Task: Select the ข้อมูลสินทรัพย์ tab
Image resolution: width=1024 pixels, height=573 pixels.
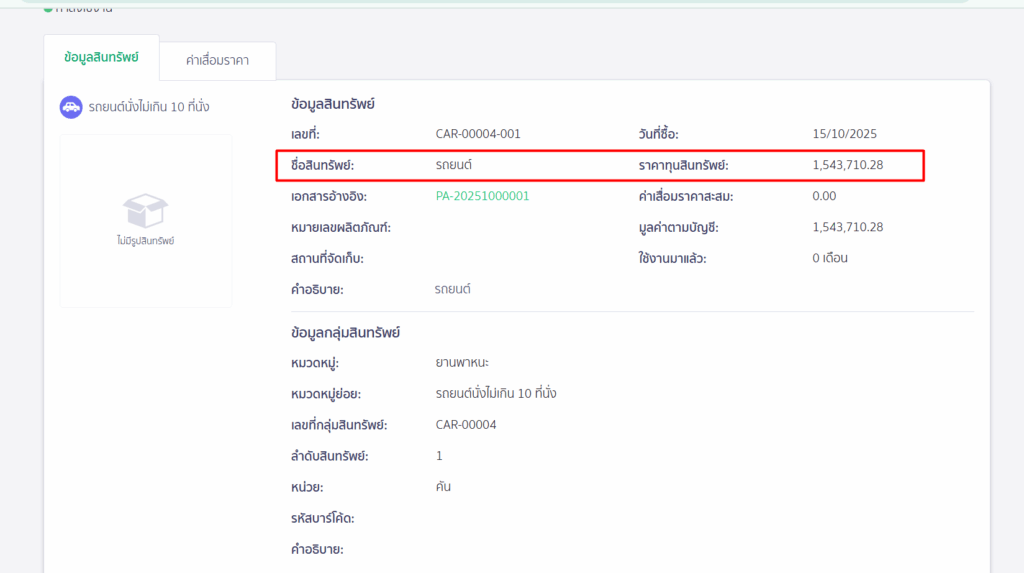Action: click(101, 57)
